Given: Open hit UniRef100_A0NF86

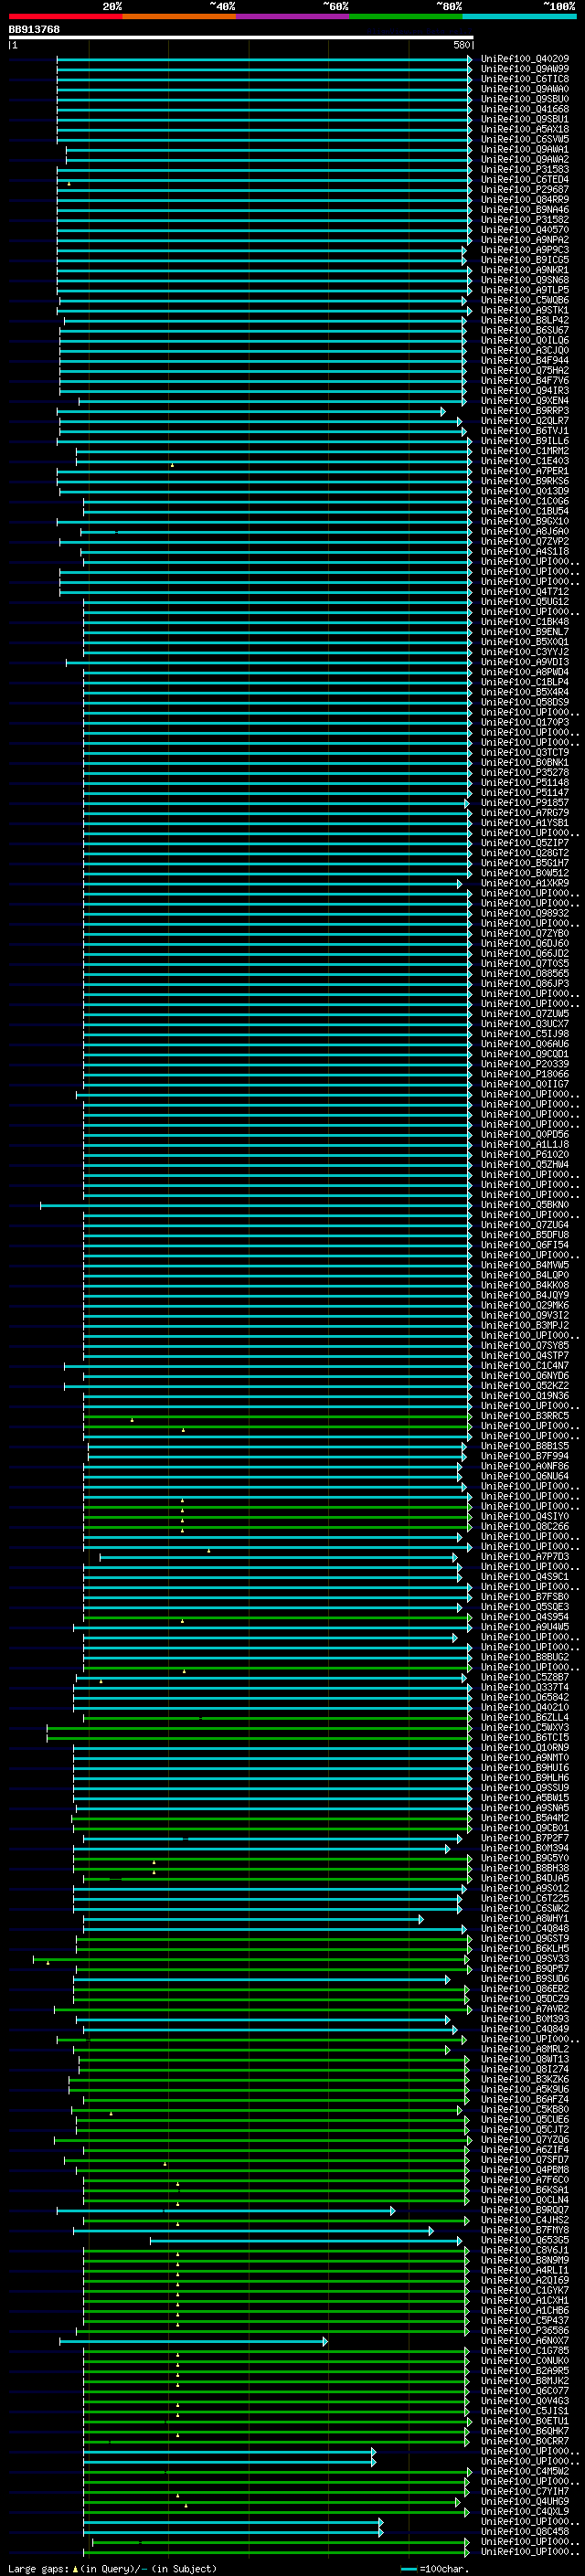Looking at the screenshot, I should (x=525, y=1467).
